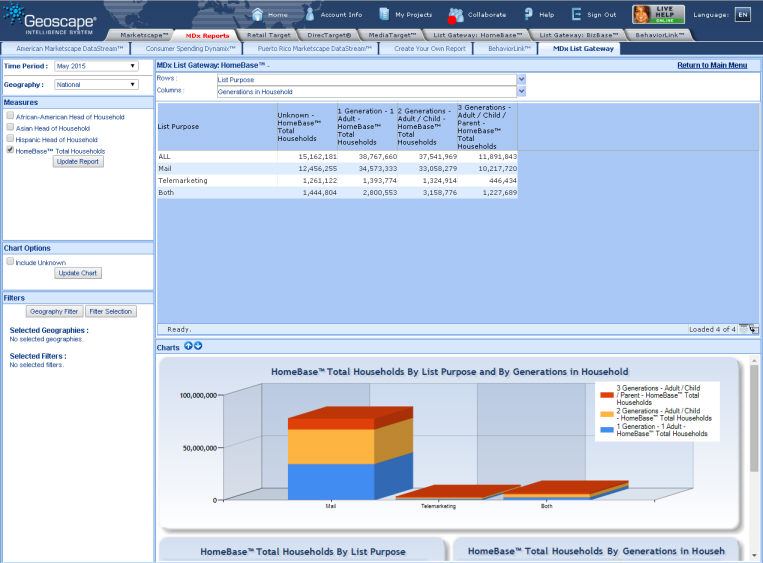This screenshot has height=563, width=763.
Task: Expand the Columns dropdown arrow for Generations in Household
Action: click(522, 91)
